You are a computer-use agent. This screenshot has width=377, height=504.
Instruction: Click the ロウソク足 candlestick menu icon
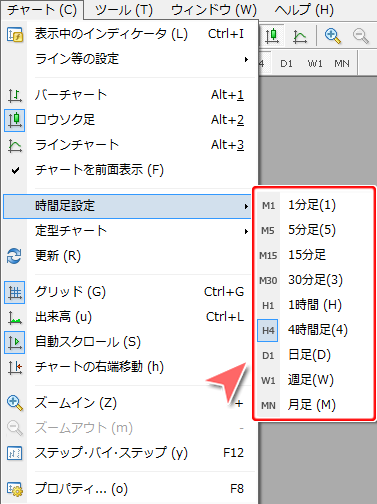(14, 120)
